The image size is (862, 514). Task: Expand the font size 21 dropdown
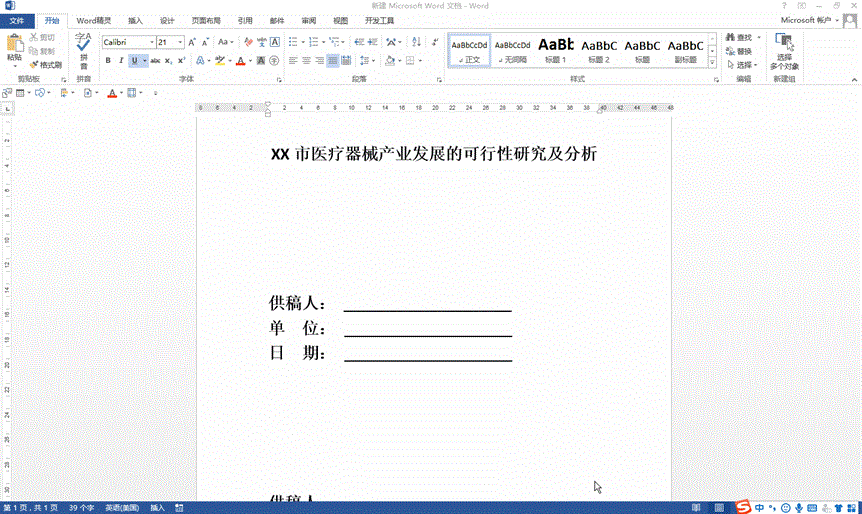click(181, 42)
